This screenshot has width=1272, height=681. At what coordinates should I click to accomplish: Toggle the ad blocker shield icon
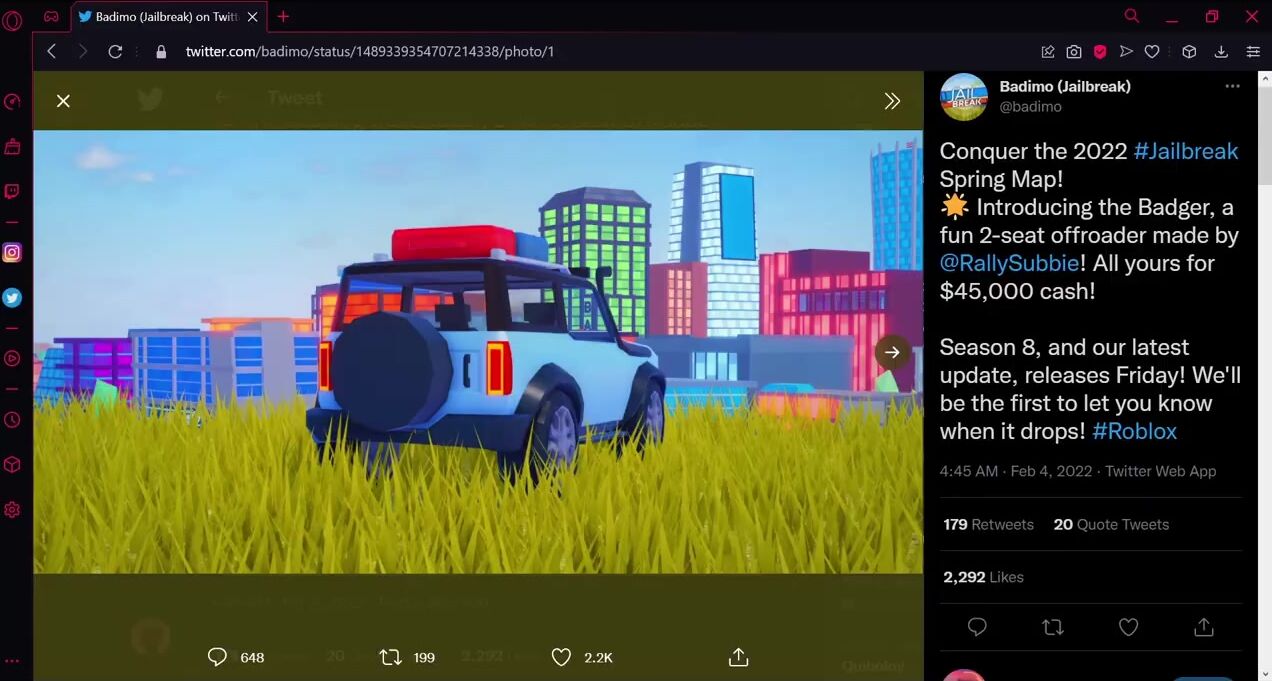pyautogui.click(x=1099, y=52)
